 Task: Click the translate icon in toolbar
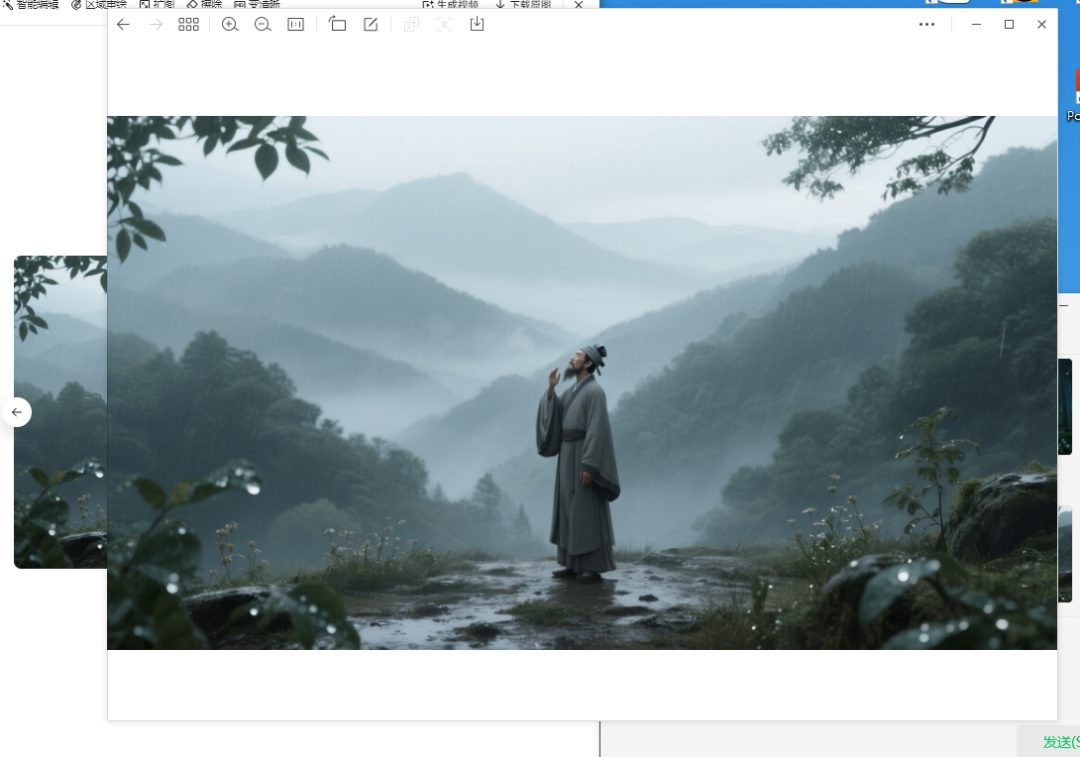(411, 24)
